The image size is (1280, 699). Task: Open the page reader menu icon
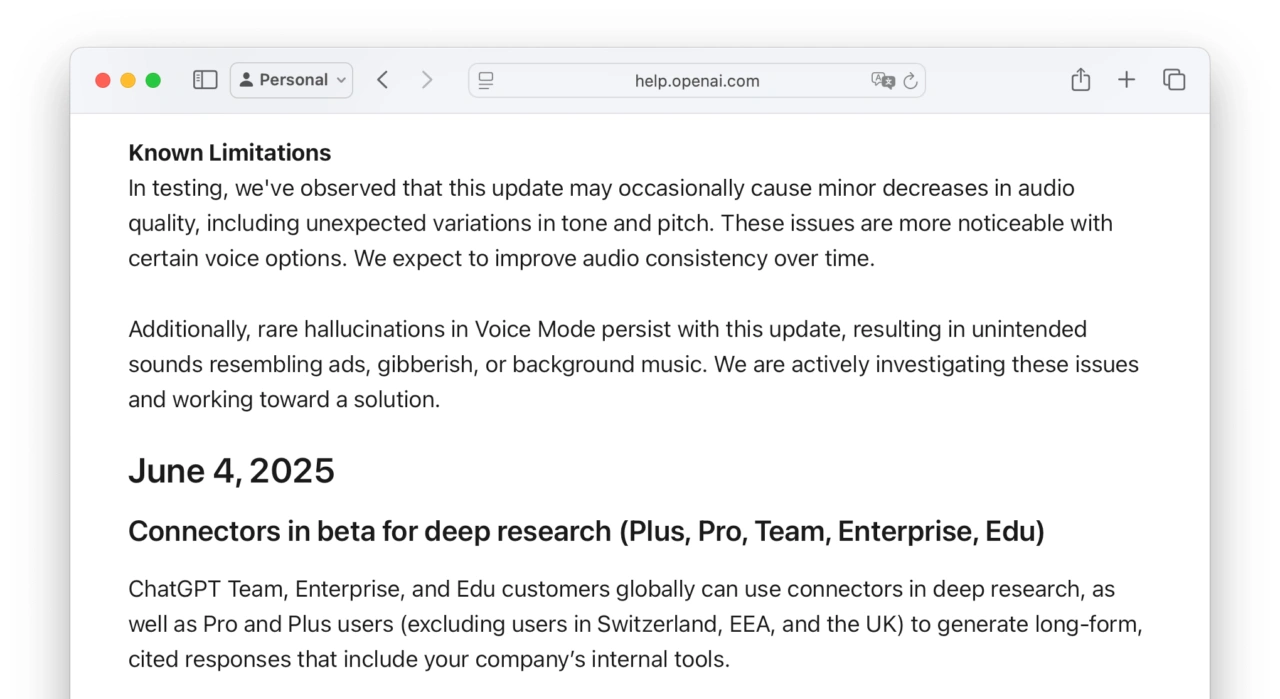click(x=486, y=81)
